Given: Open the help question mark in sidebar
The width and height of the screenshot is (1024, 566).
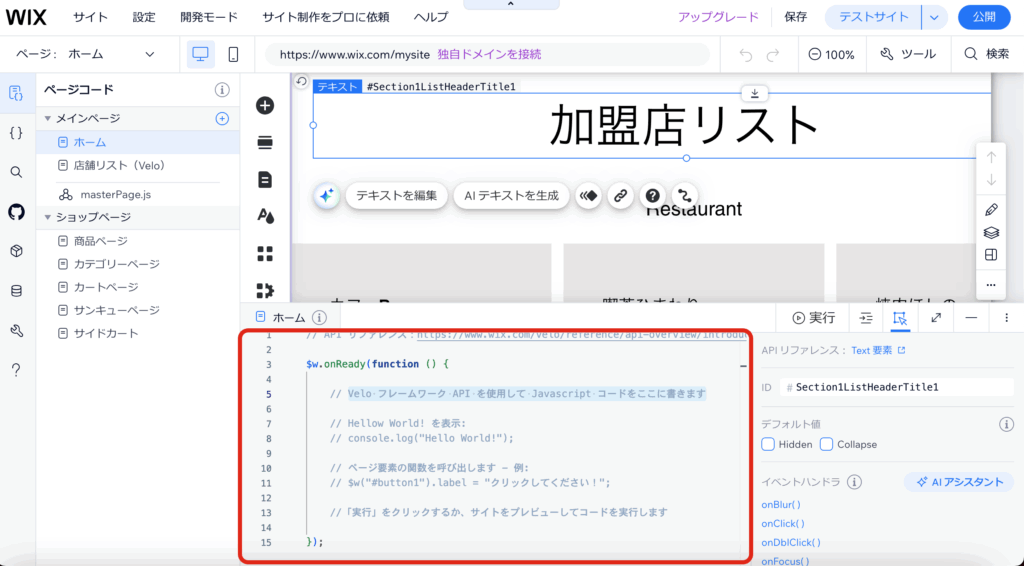Looking at the screenshot, I should click(x=16, y=370).
